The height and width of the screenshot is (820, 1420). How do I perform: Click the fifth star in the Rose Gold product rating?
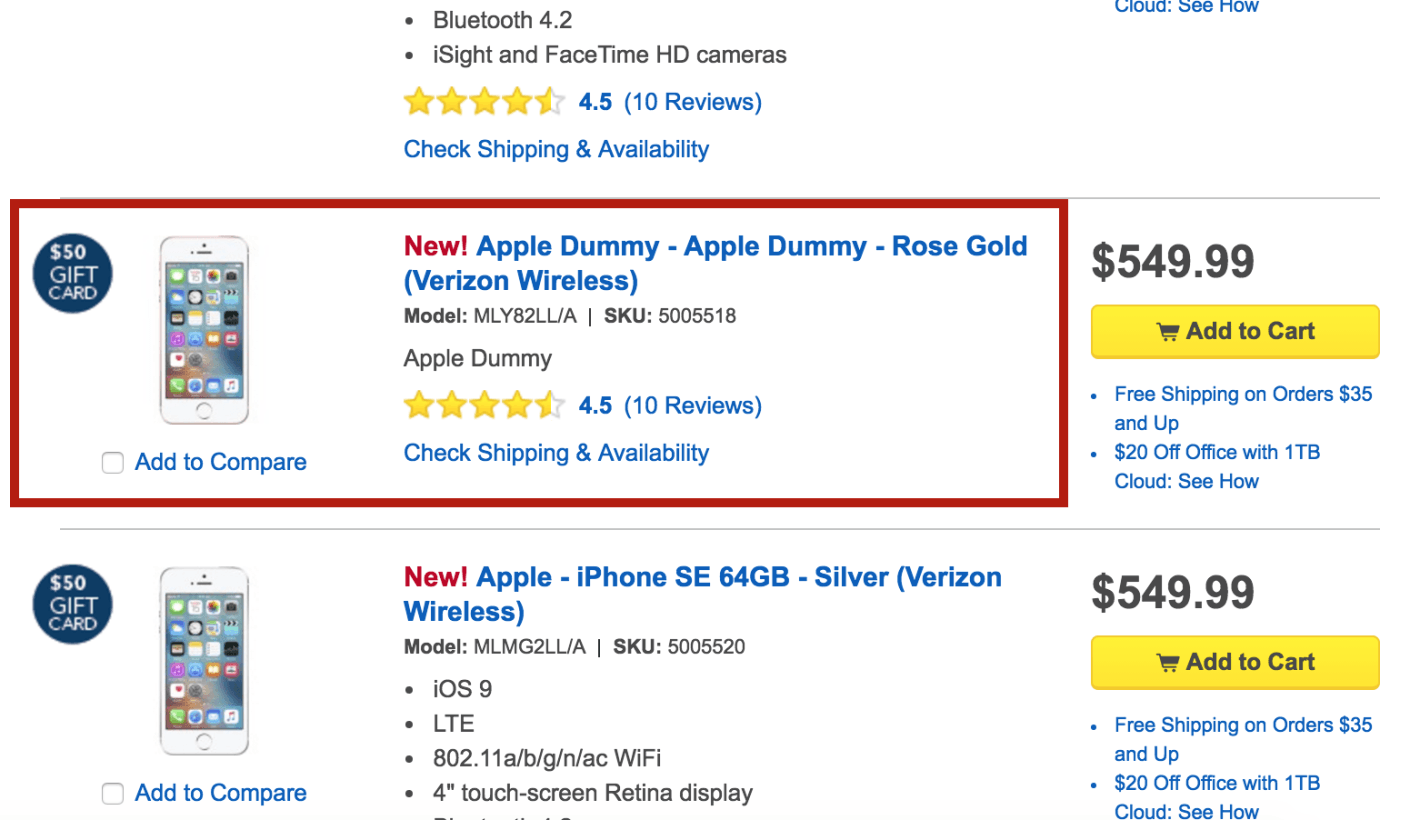pyautogui.click(x=548, y=405)
